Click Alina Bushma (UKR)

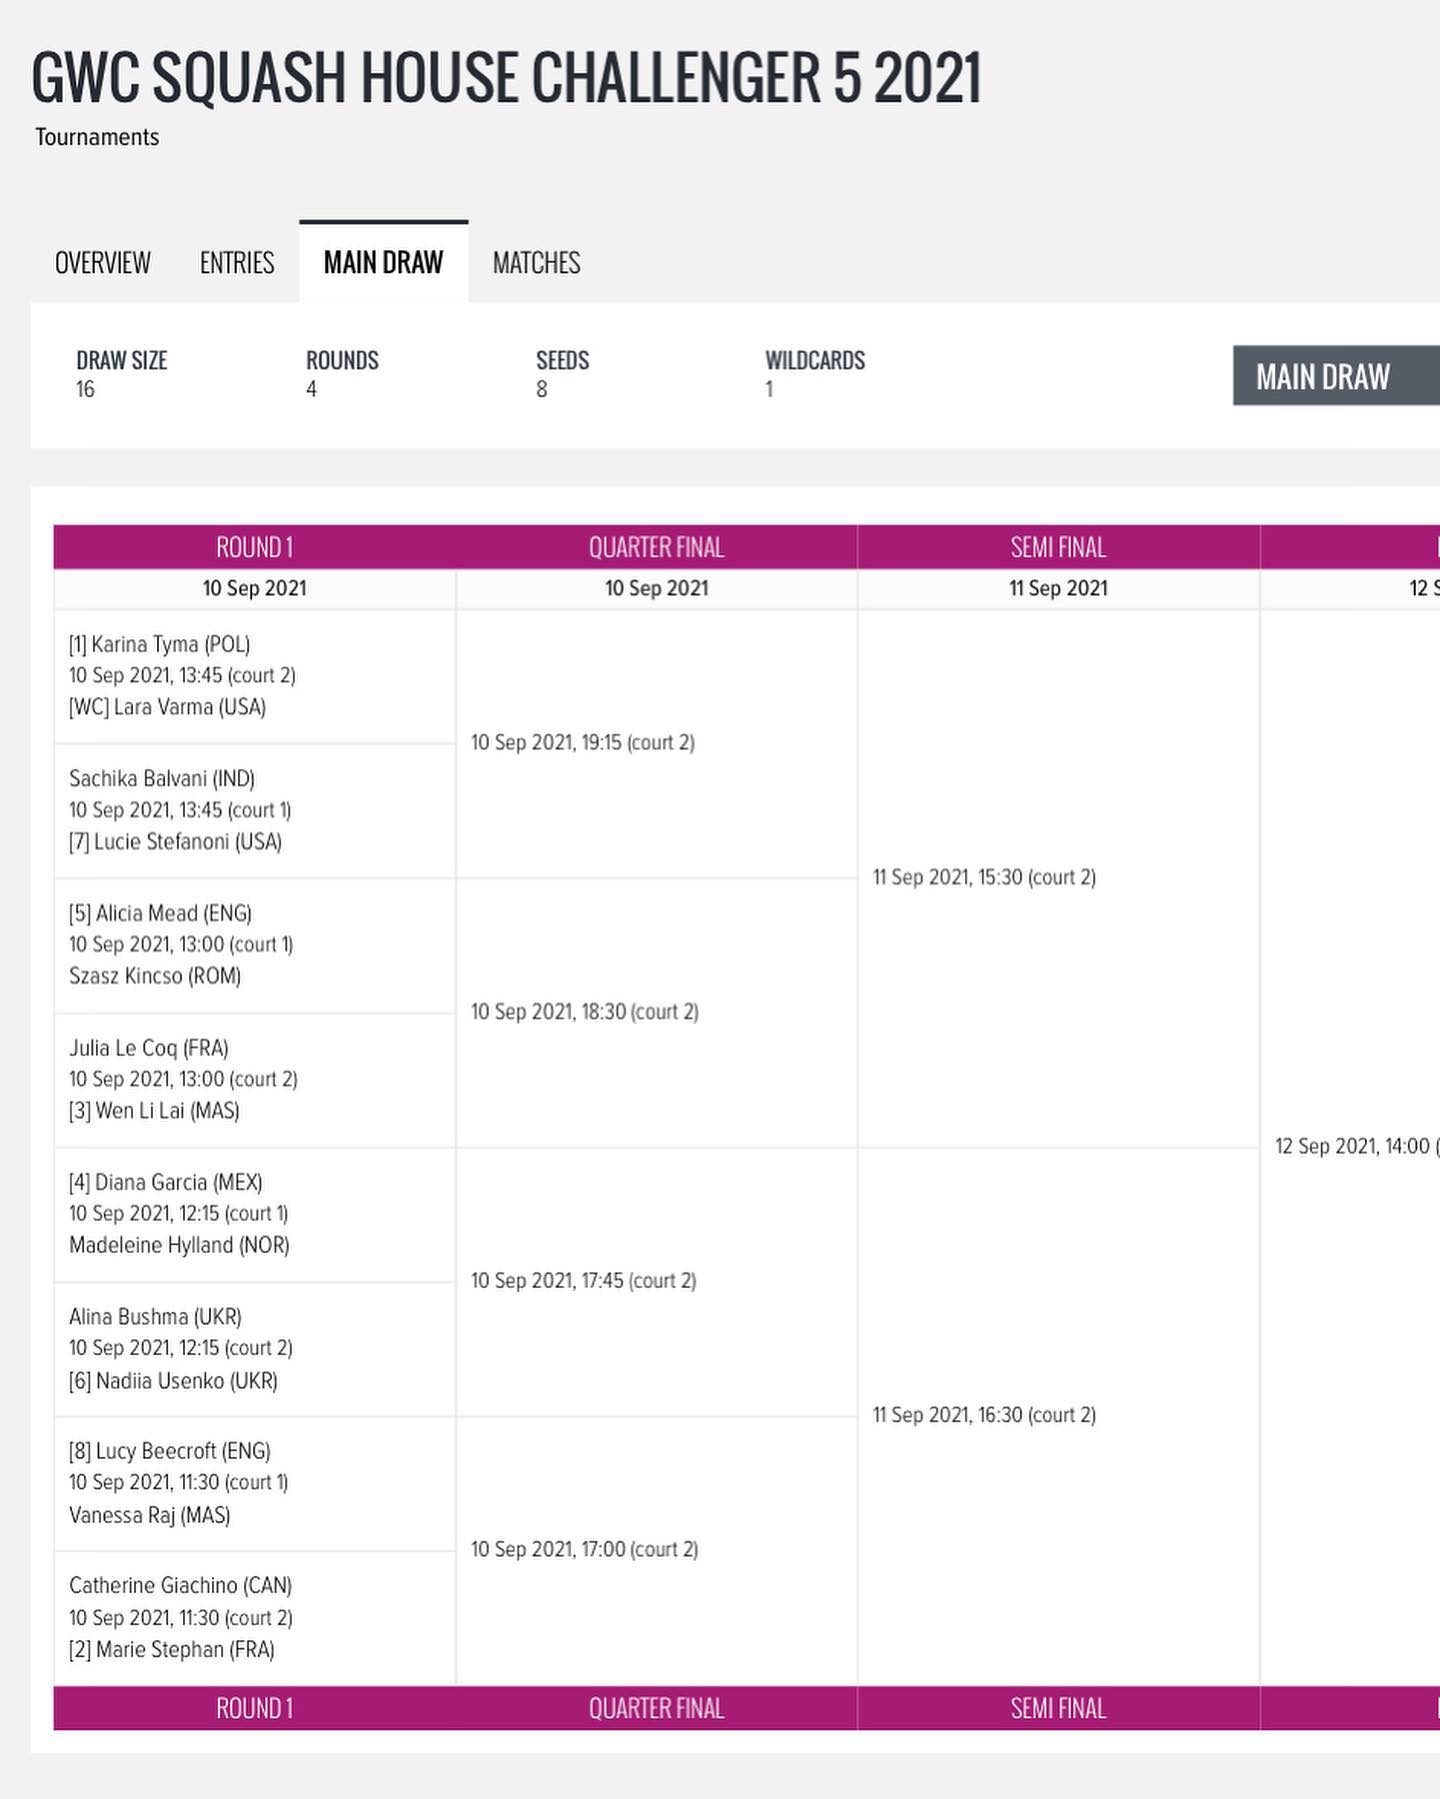pyautogui.click(x=155, y=1317)
